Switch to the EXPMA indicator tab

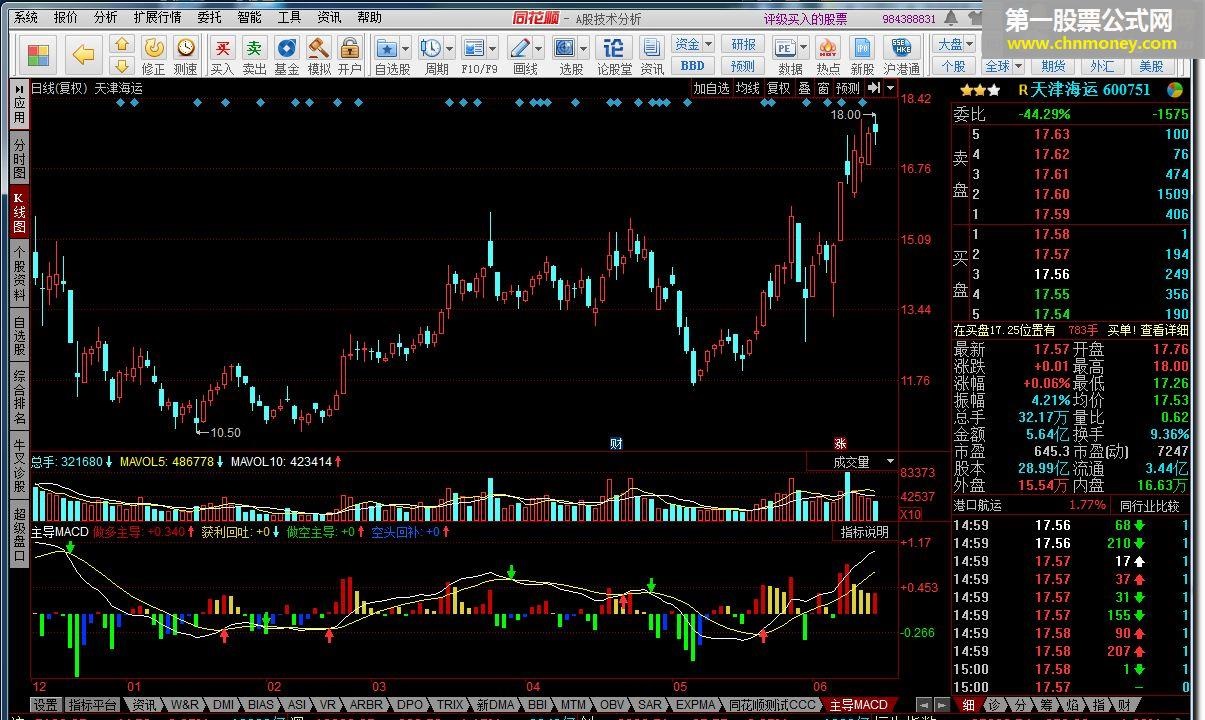695,705
